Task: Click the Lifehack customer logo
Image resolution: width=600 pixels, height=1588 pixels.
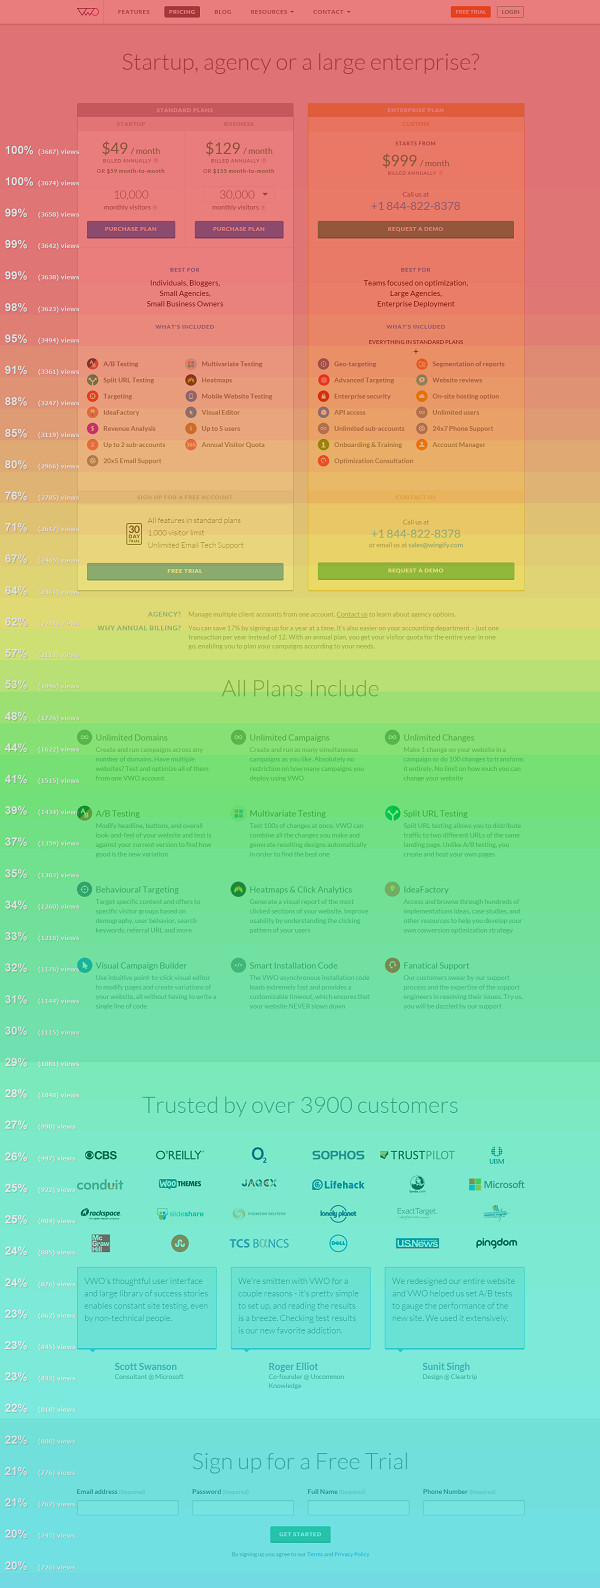Action: (x=338, y=1185)
